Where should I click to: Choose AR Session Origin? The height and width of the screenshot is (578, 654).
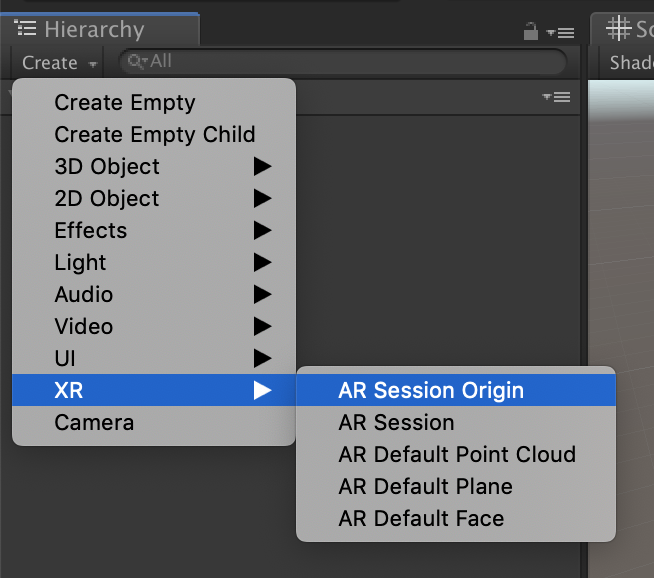pyautogui.click(x=431, y=390)
